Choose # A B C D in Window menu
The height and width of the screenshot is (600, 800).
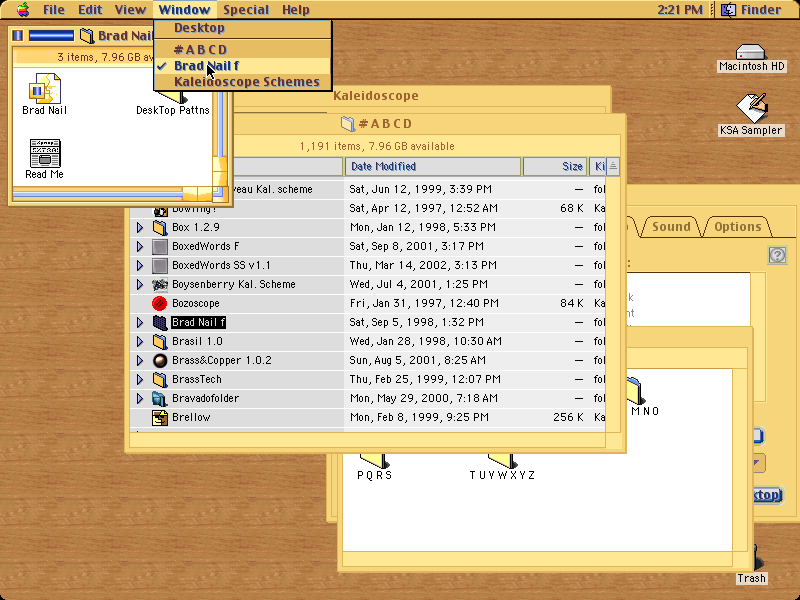(x=243, y=50)
